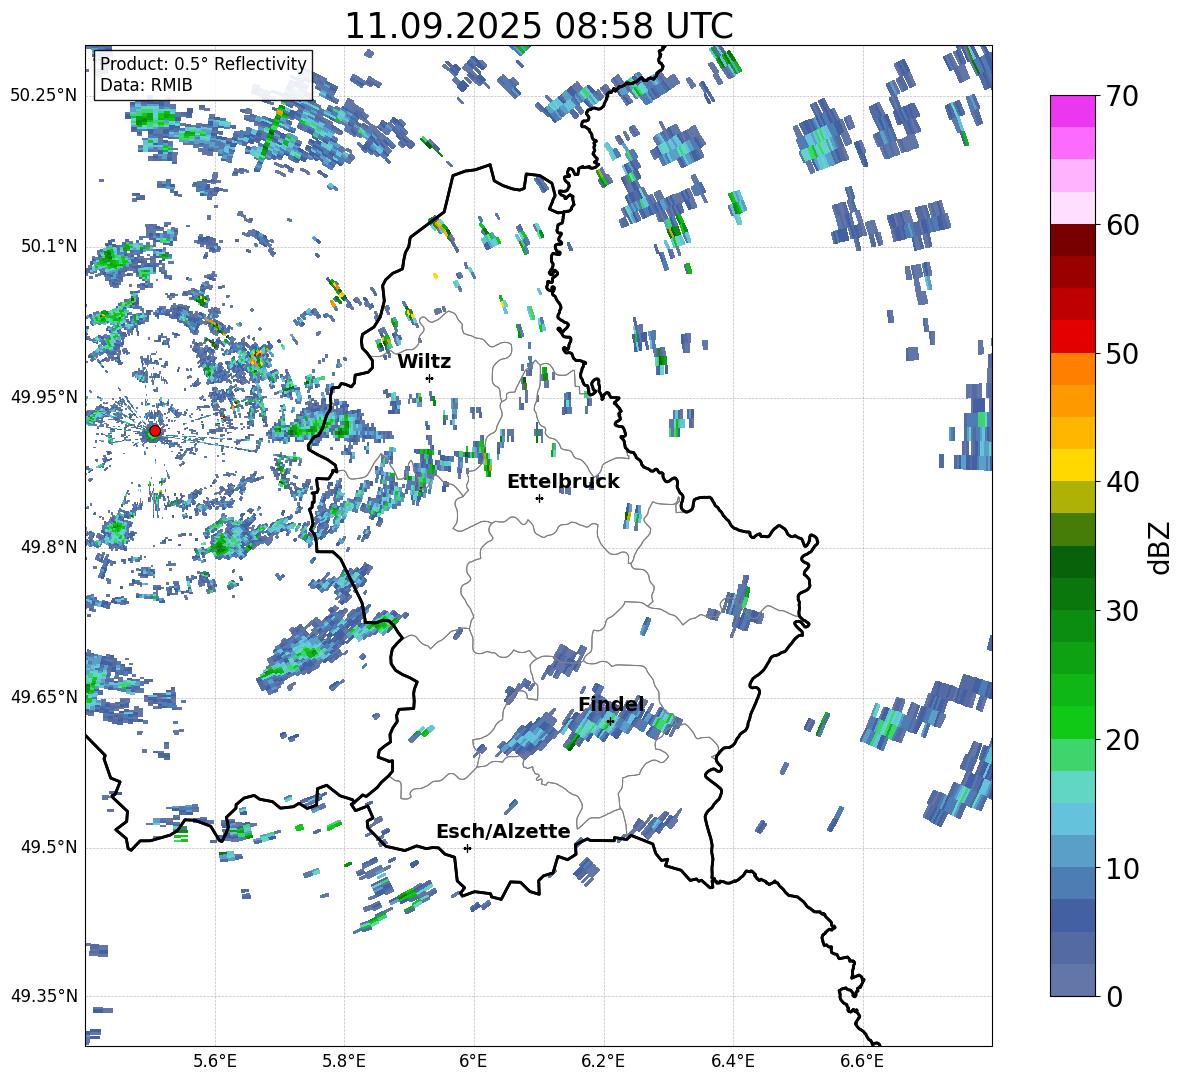This screenshot has height=1081, width=1184.
Task: Click the 49.65°N latitude label
Action: [44, 697]
